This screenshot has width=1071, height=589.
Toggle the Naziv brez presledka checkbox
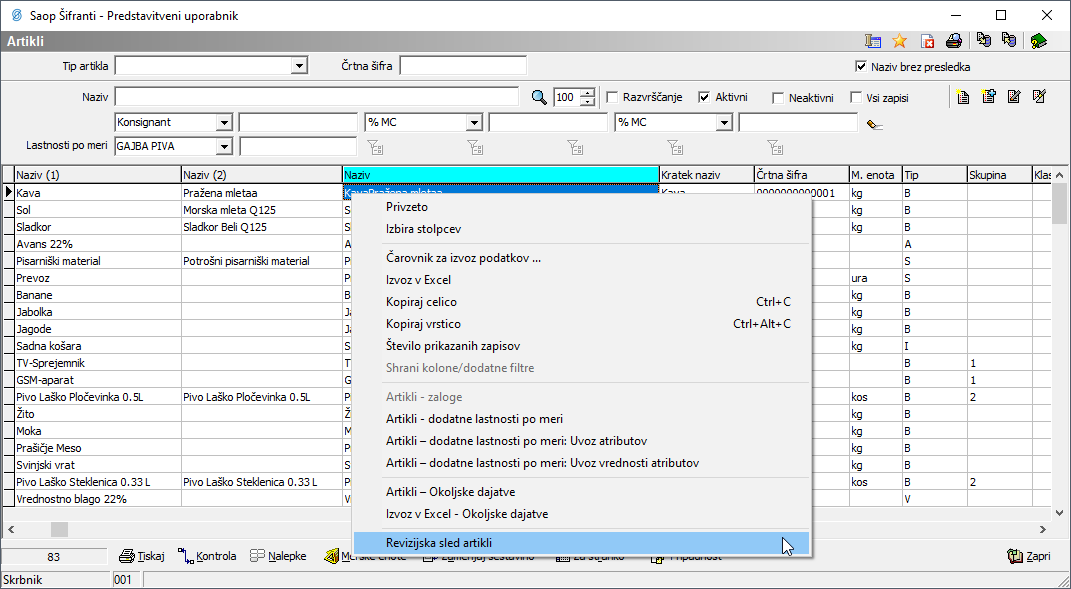(x=861, y=66)
